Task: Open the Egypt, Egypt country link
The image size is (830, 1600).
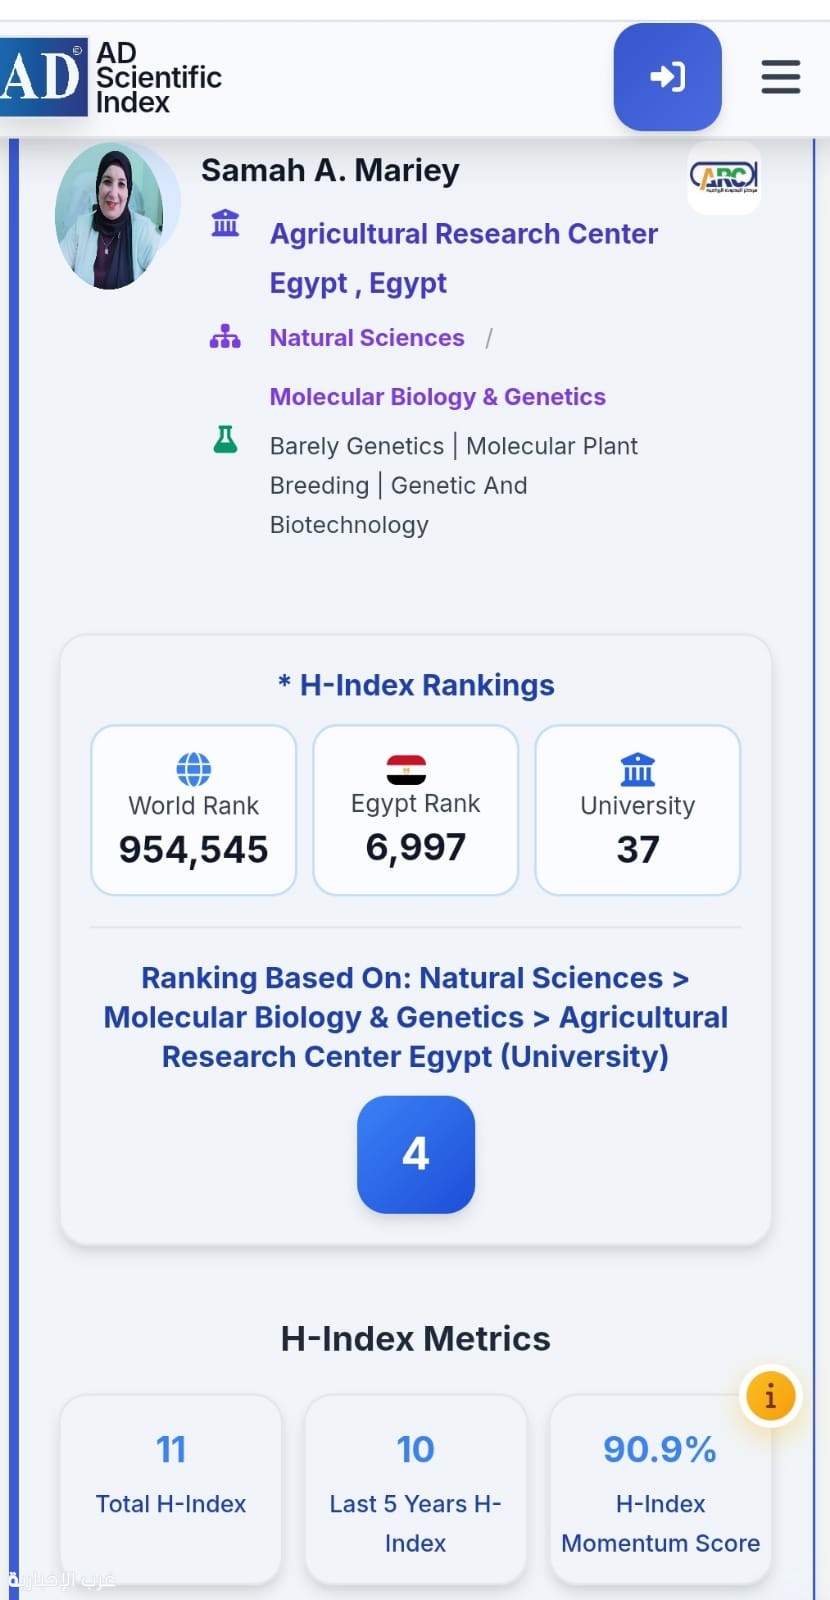Action: (x=358, y=284)
